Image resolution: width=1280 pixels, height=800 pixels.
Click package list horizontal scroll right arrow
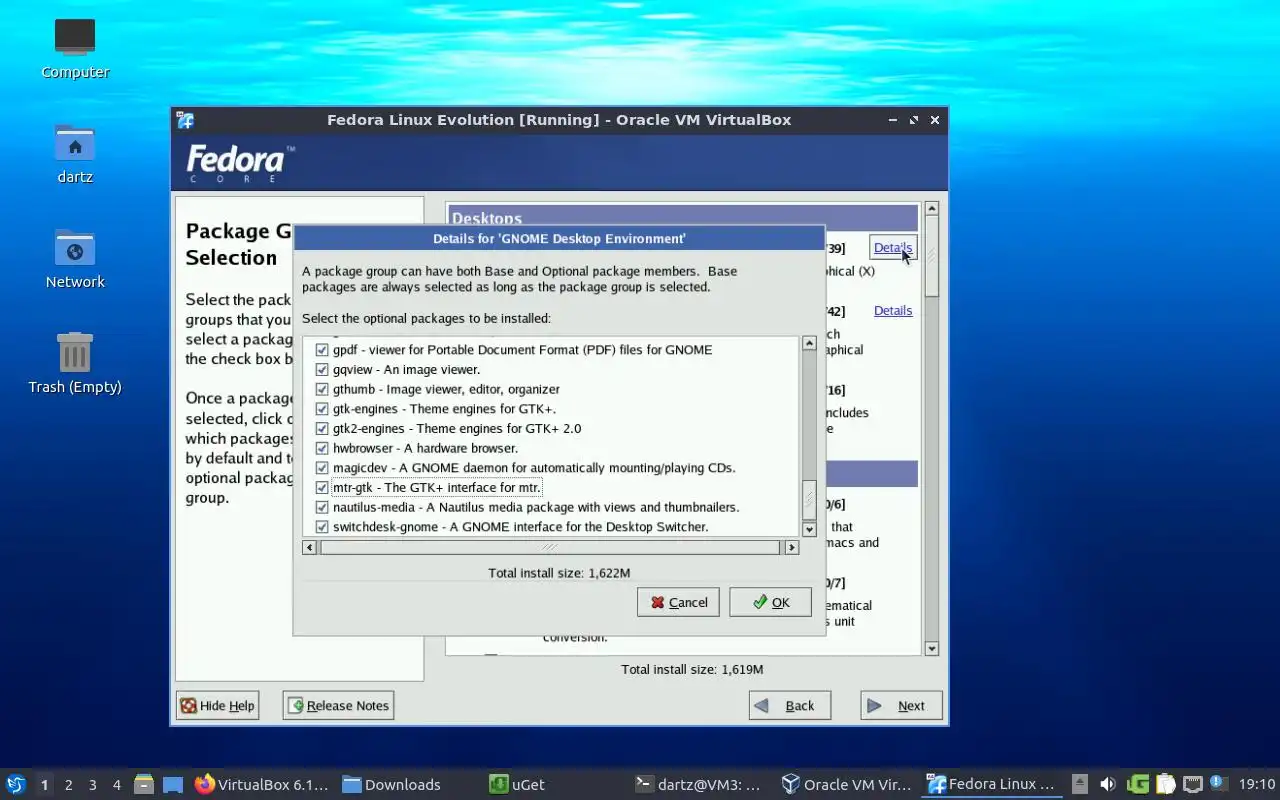(x=792, y=547)
